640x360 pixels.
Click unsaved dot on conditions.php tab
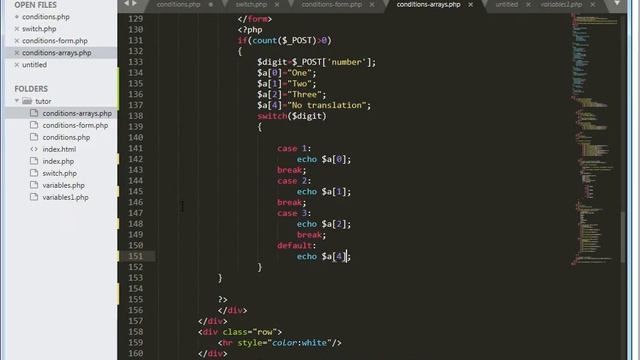211,5
